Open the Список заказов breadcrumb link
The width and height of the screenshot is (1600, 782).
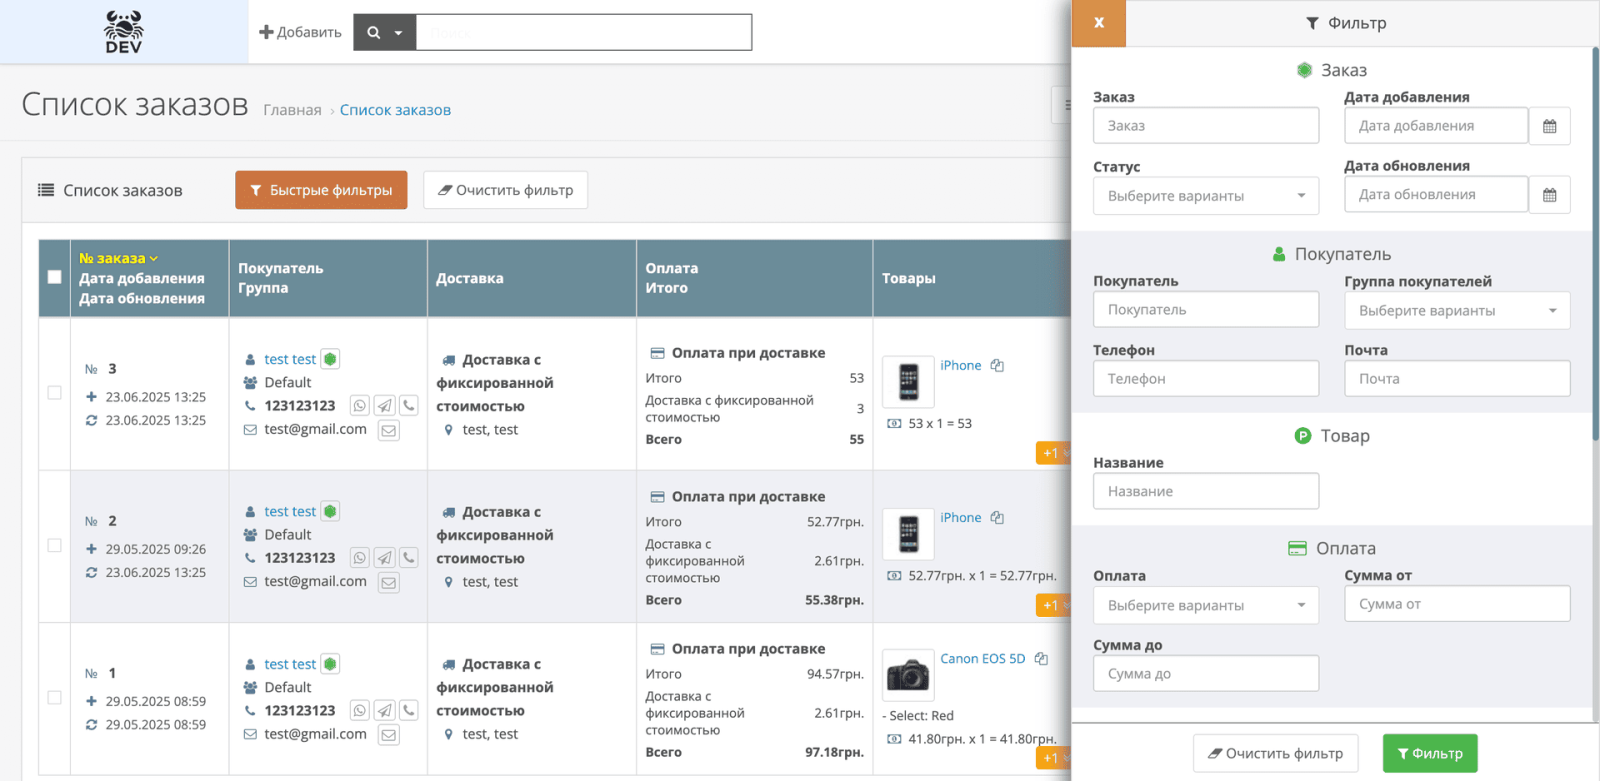click(x=395, y=110)
